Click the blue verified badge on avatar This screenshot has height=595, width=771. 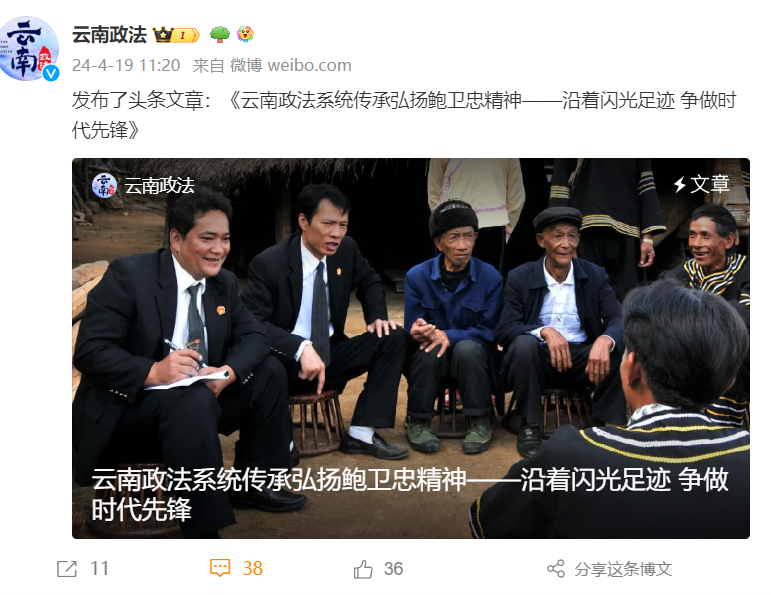(x=51, y=73)
